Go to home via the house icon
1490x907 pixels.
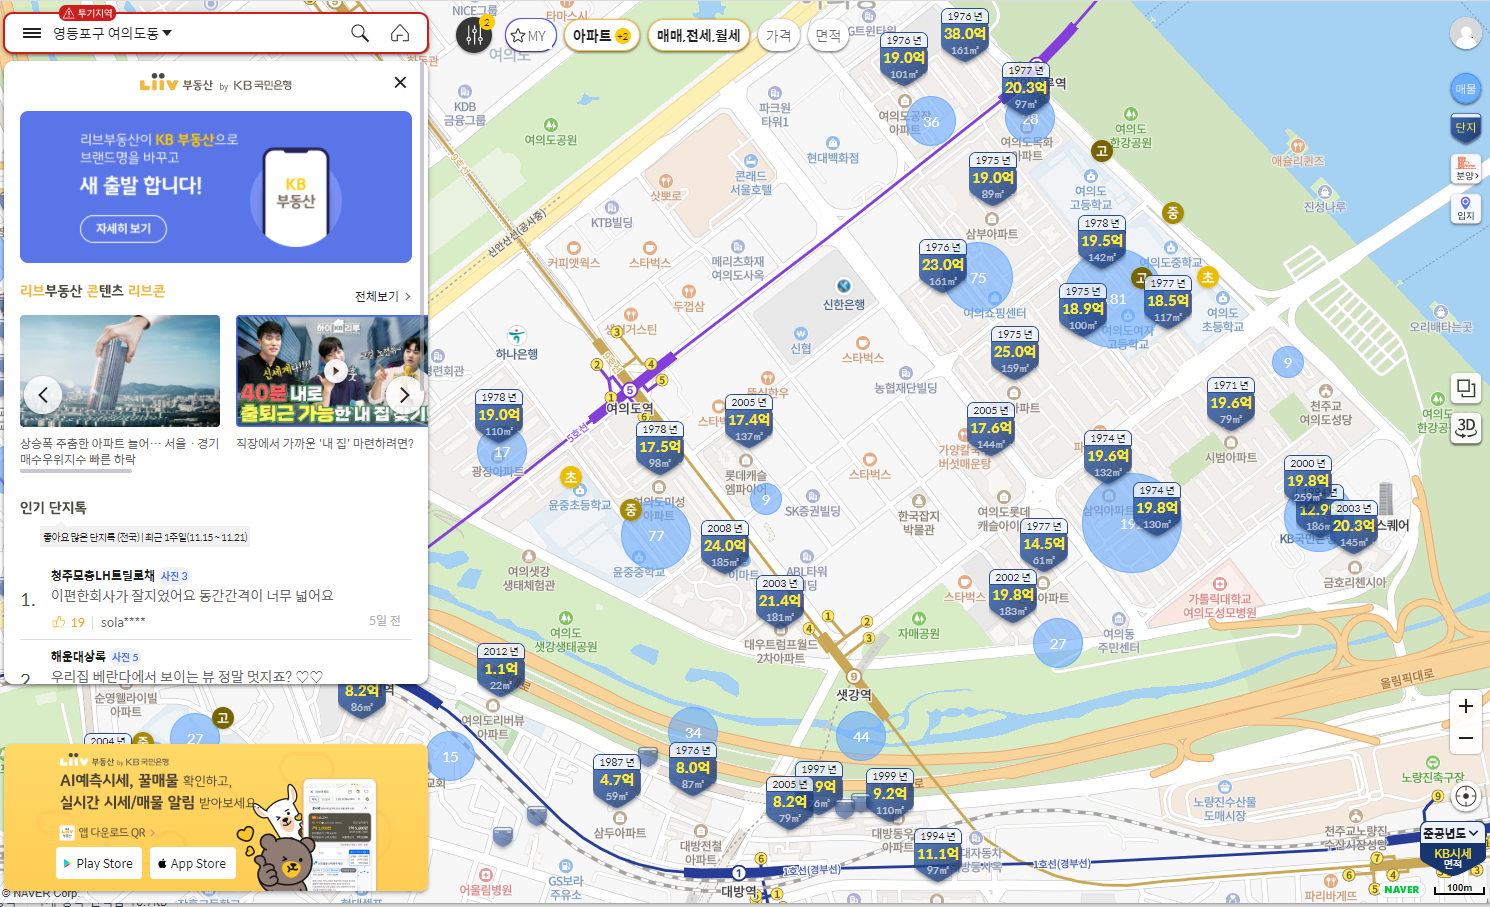click(x=400, y=33)
